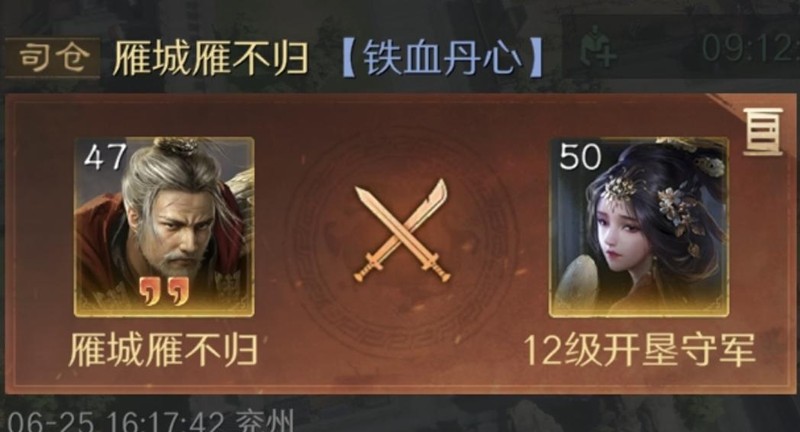Open the 【铁血丹心】 alliance link
800x432 pixels.
pyautogui.click(x=442, y=58)
